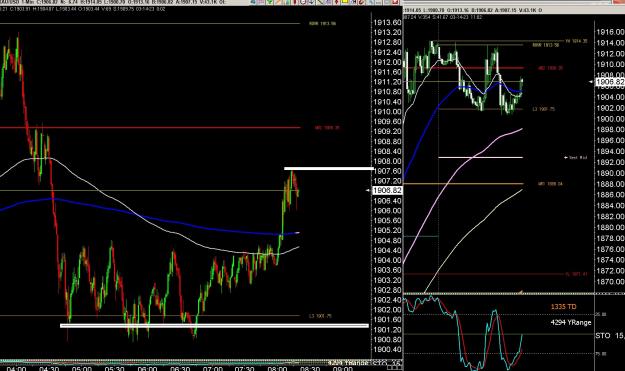This screenshot has height=371, width=625.
Task: Click the 1905.60 price label on left axis
Action: click(x=387, y=221)
